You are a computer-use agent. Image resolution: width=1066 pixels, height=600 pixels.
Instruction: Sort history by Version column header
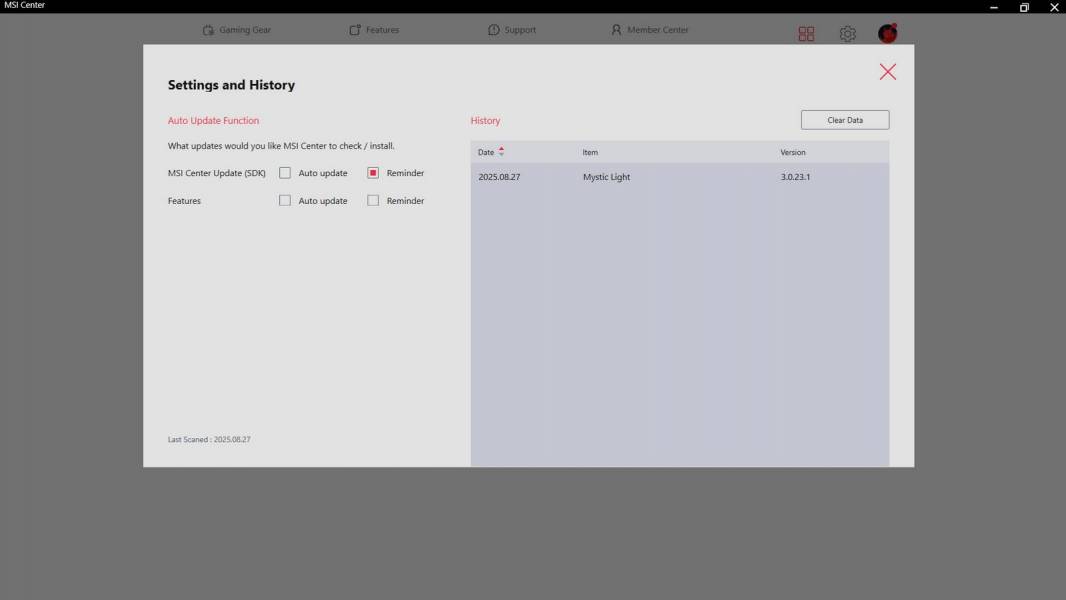point(792,153)
